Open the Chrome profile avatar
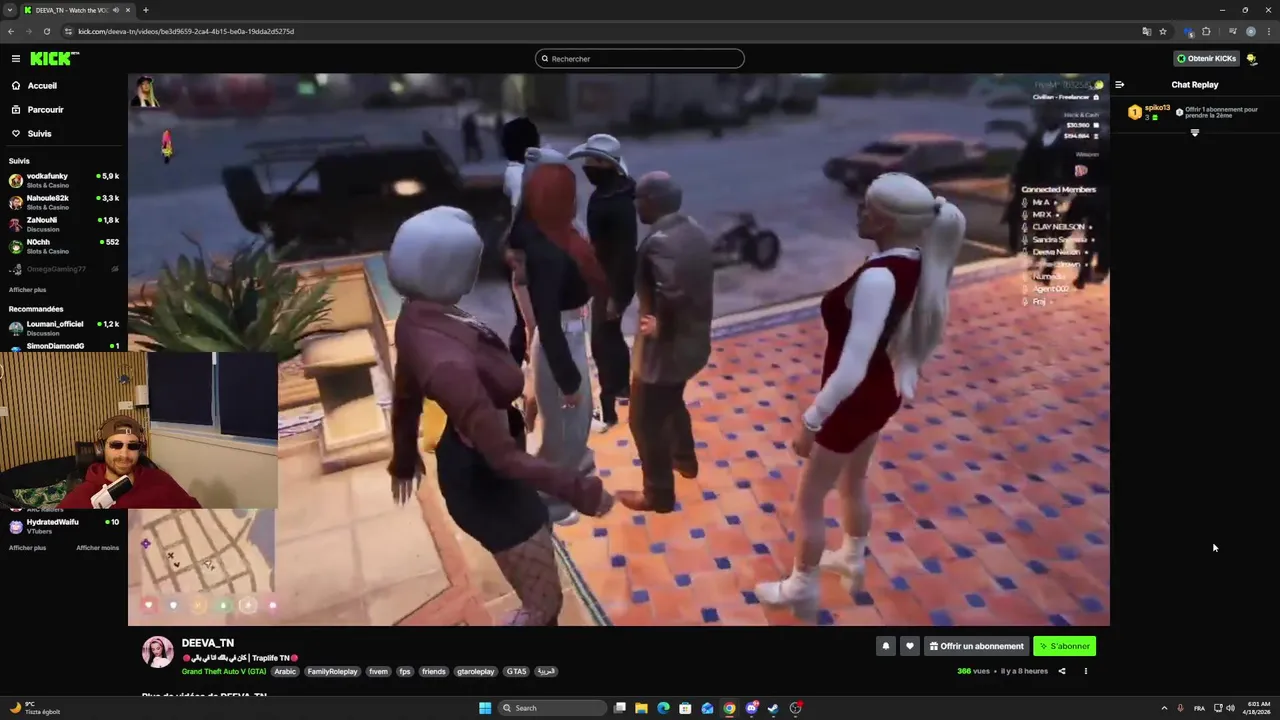Image resolution: width=1280 pixels, height=720 pixels. 1251,31
